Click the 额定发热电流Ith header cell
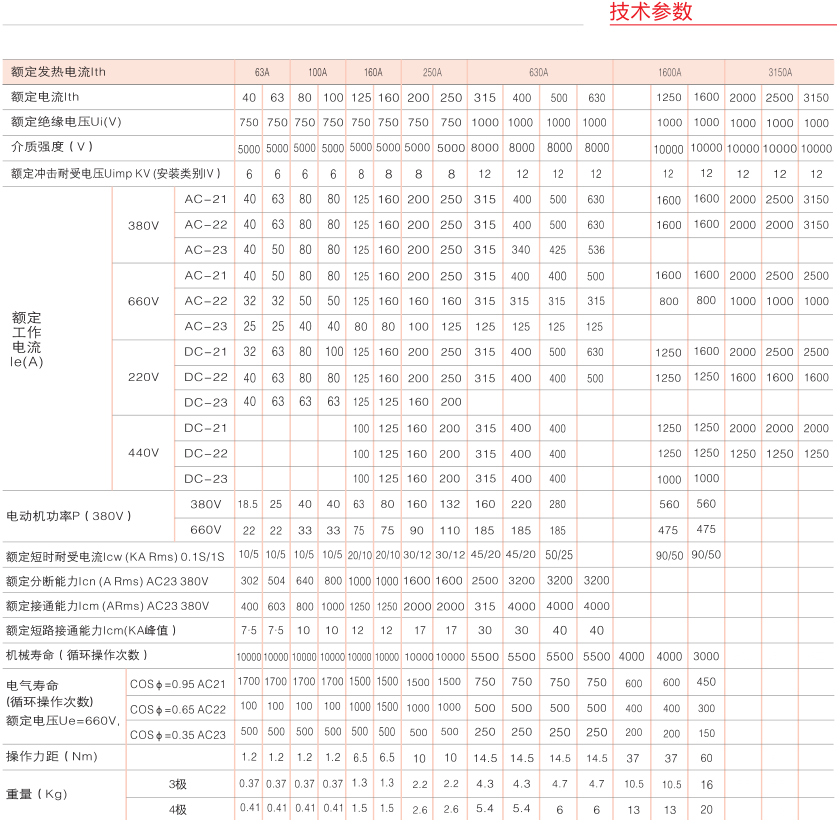 pos(58,72)
